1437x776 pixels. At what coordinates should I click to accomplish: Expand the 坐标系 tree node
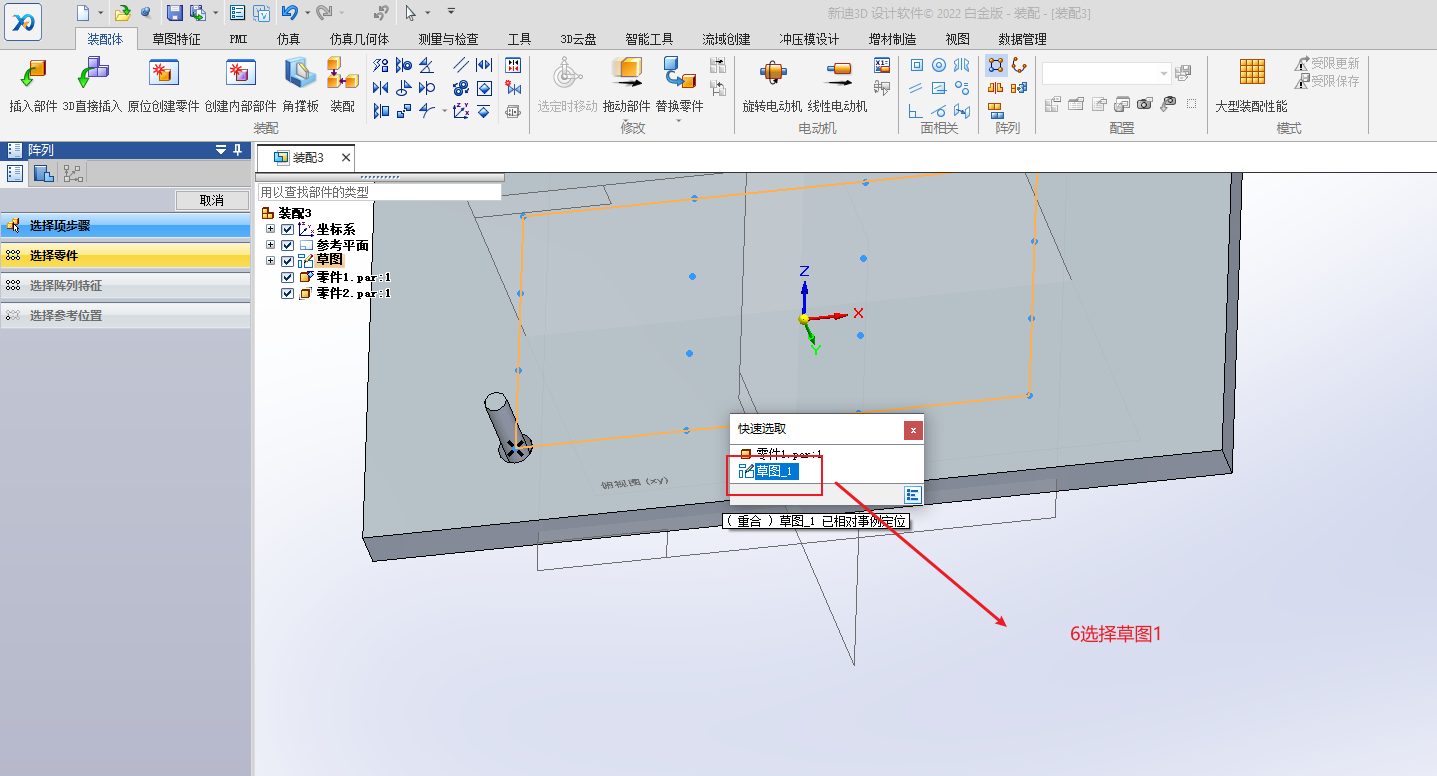270,230
